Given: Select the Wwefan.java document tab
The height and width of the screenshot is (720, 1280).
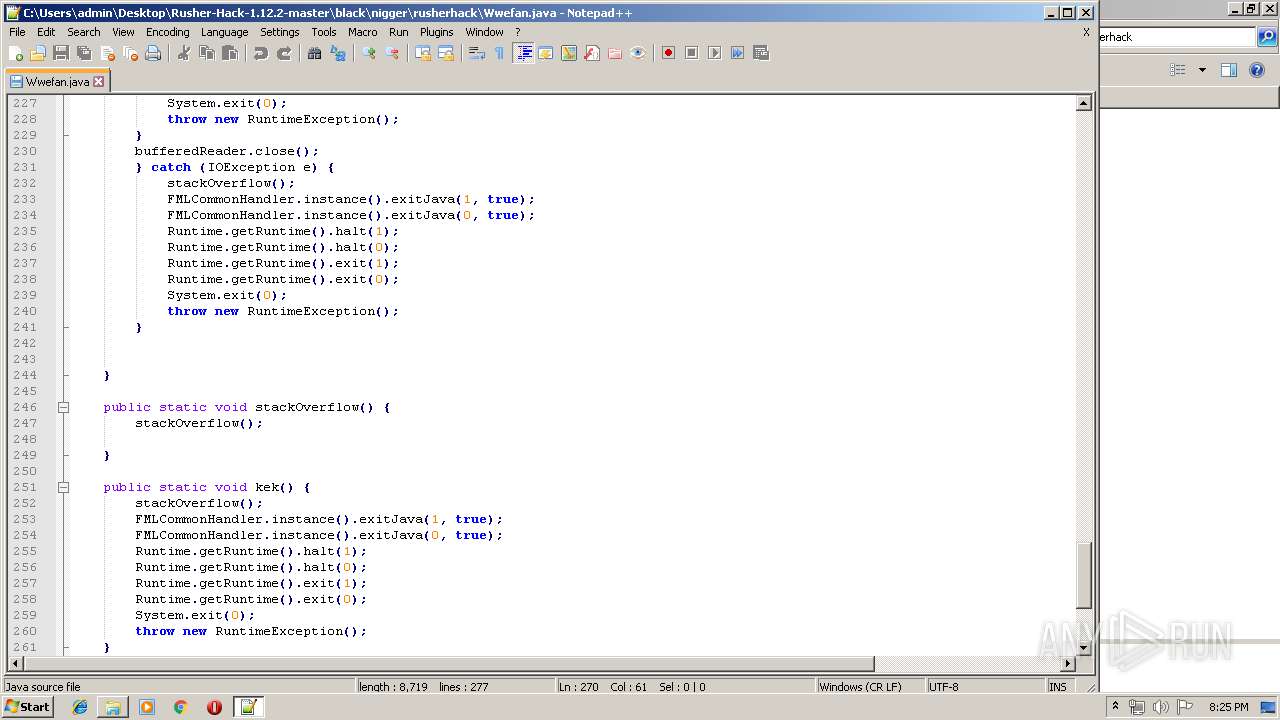Looking at the screenshot, I should [57, 82].
